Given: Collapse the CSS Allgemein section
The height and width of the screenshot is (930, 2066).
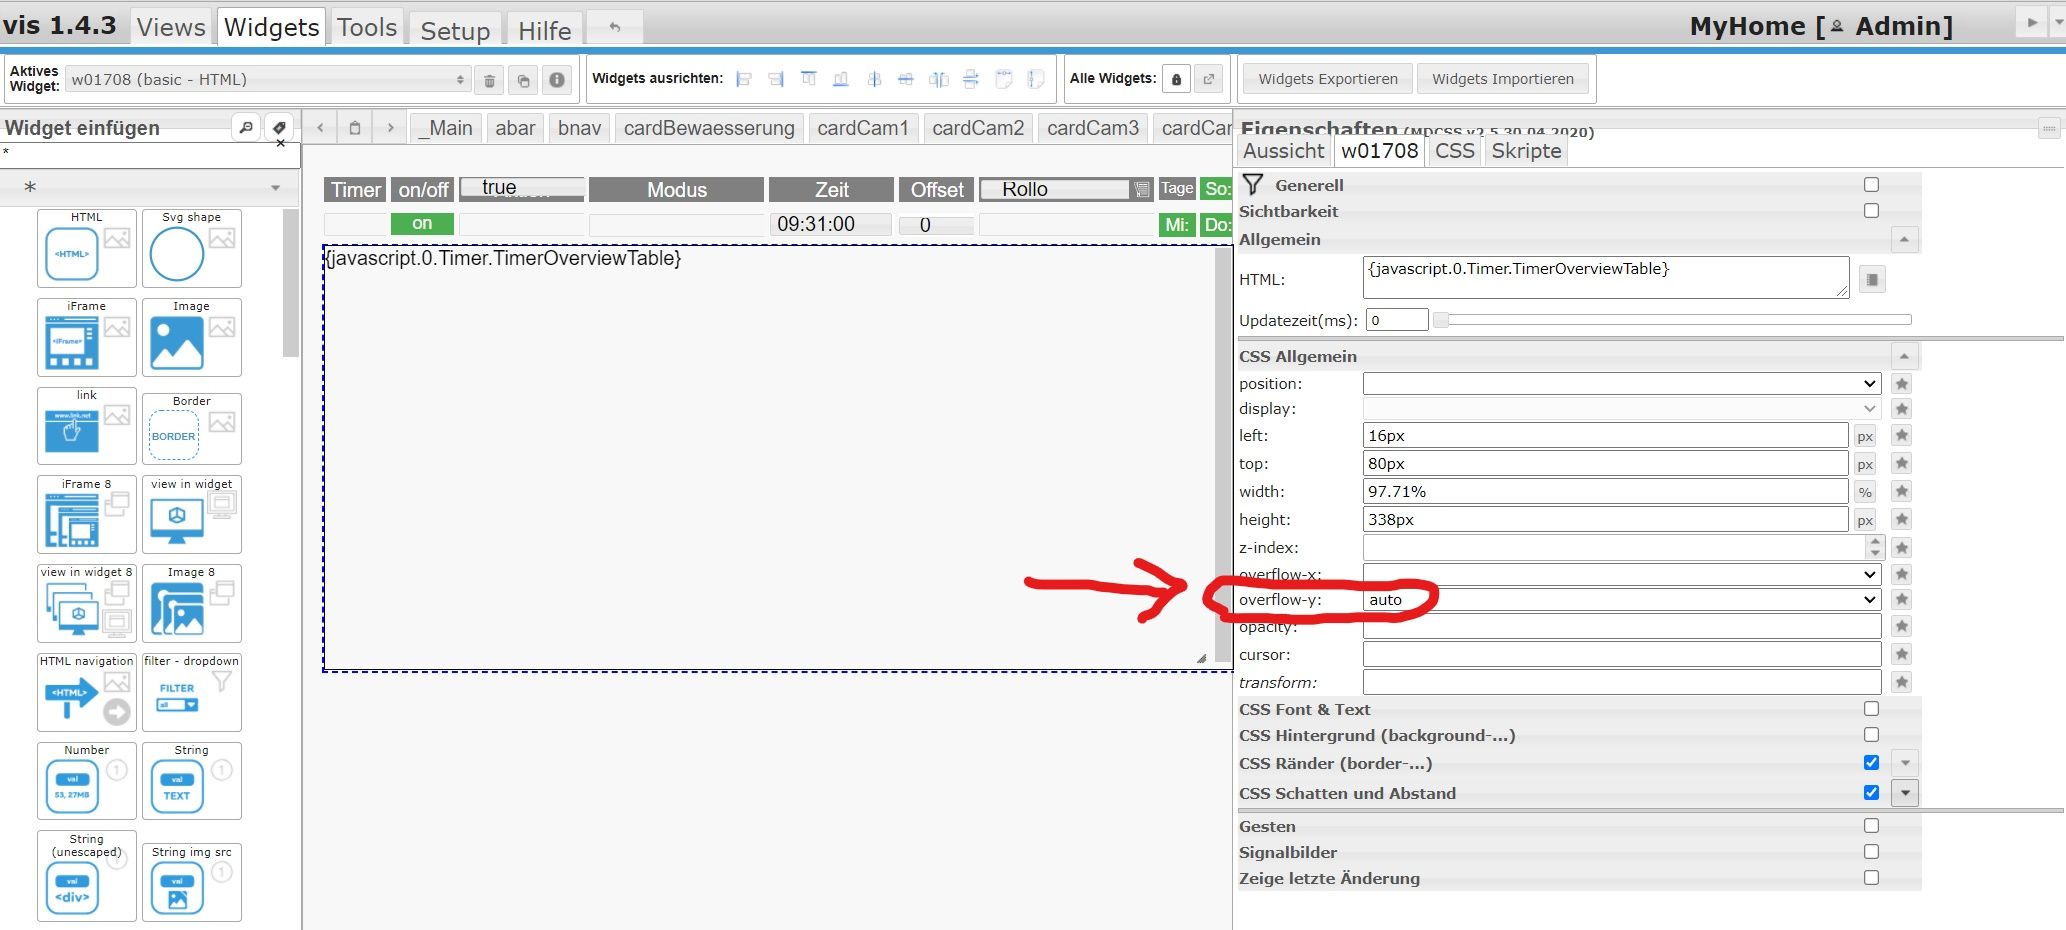Looking at the screenshot, I should (1904, 357).
